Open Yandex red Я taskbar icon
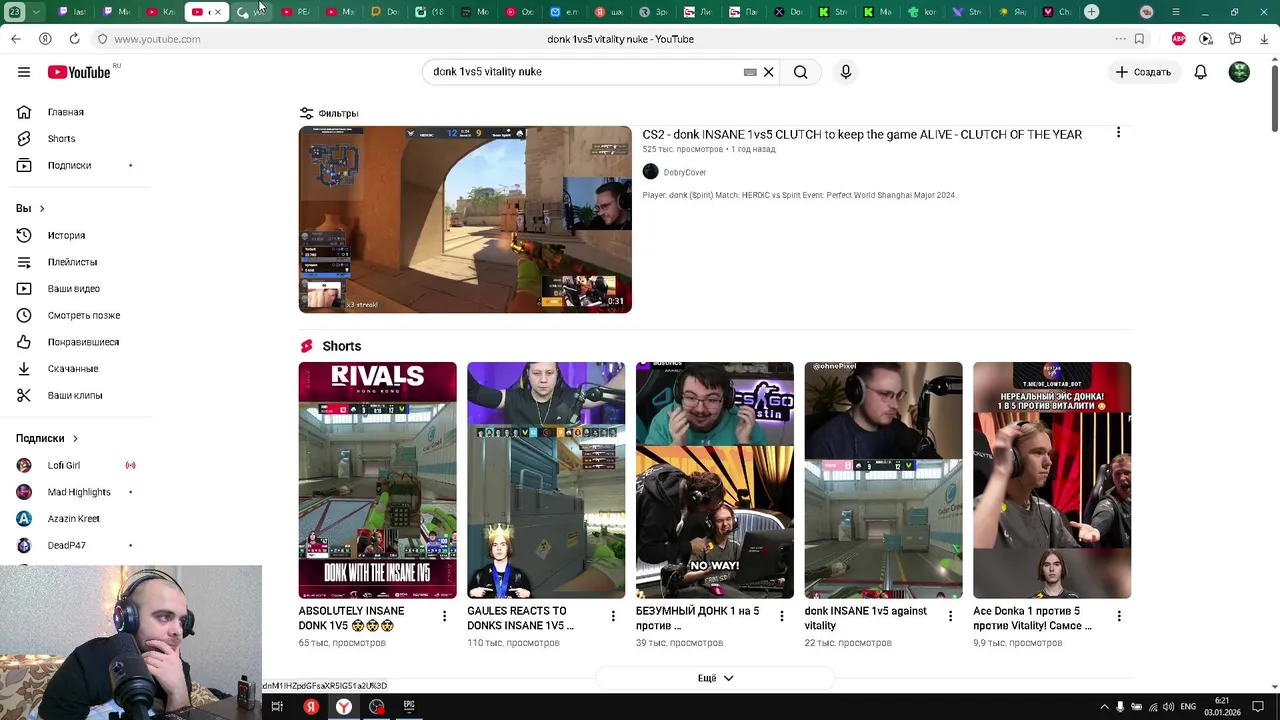The height and width of the screenshot is (720, 1280). 311,706
